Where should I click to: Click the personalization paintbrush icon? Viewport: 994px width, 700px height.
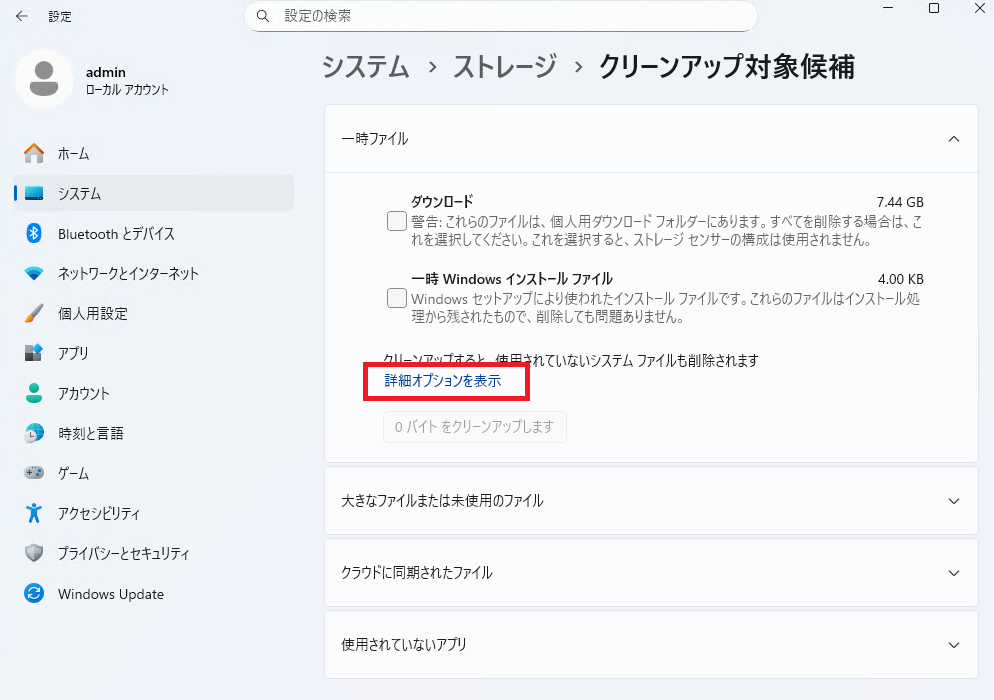[34, 313]
